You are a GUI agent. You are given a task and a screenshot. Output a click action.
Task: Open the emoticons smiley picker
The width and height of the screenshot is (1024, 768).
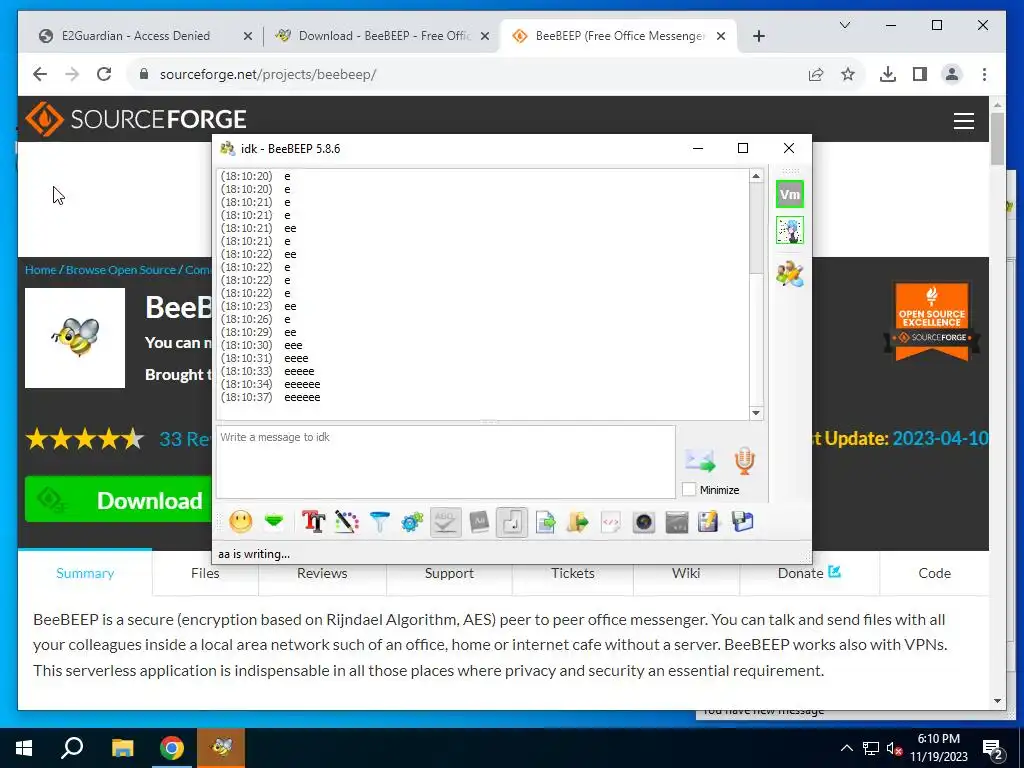pos(241,522)
